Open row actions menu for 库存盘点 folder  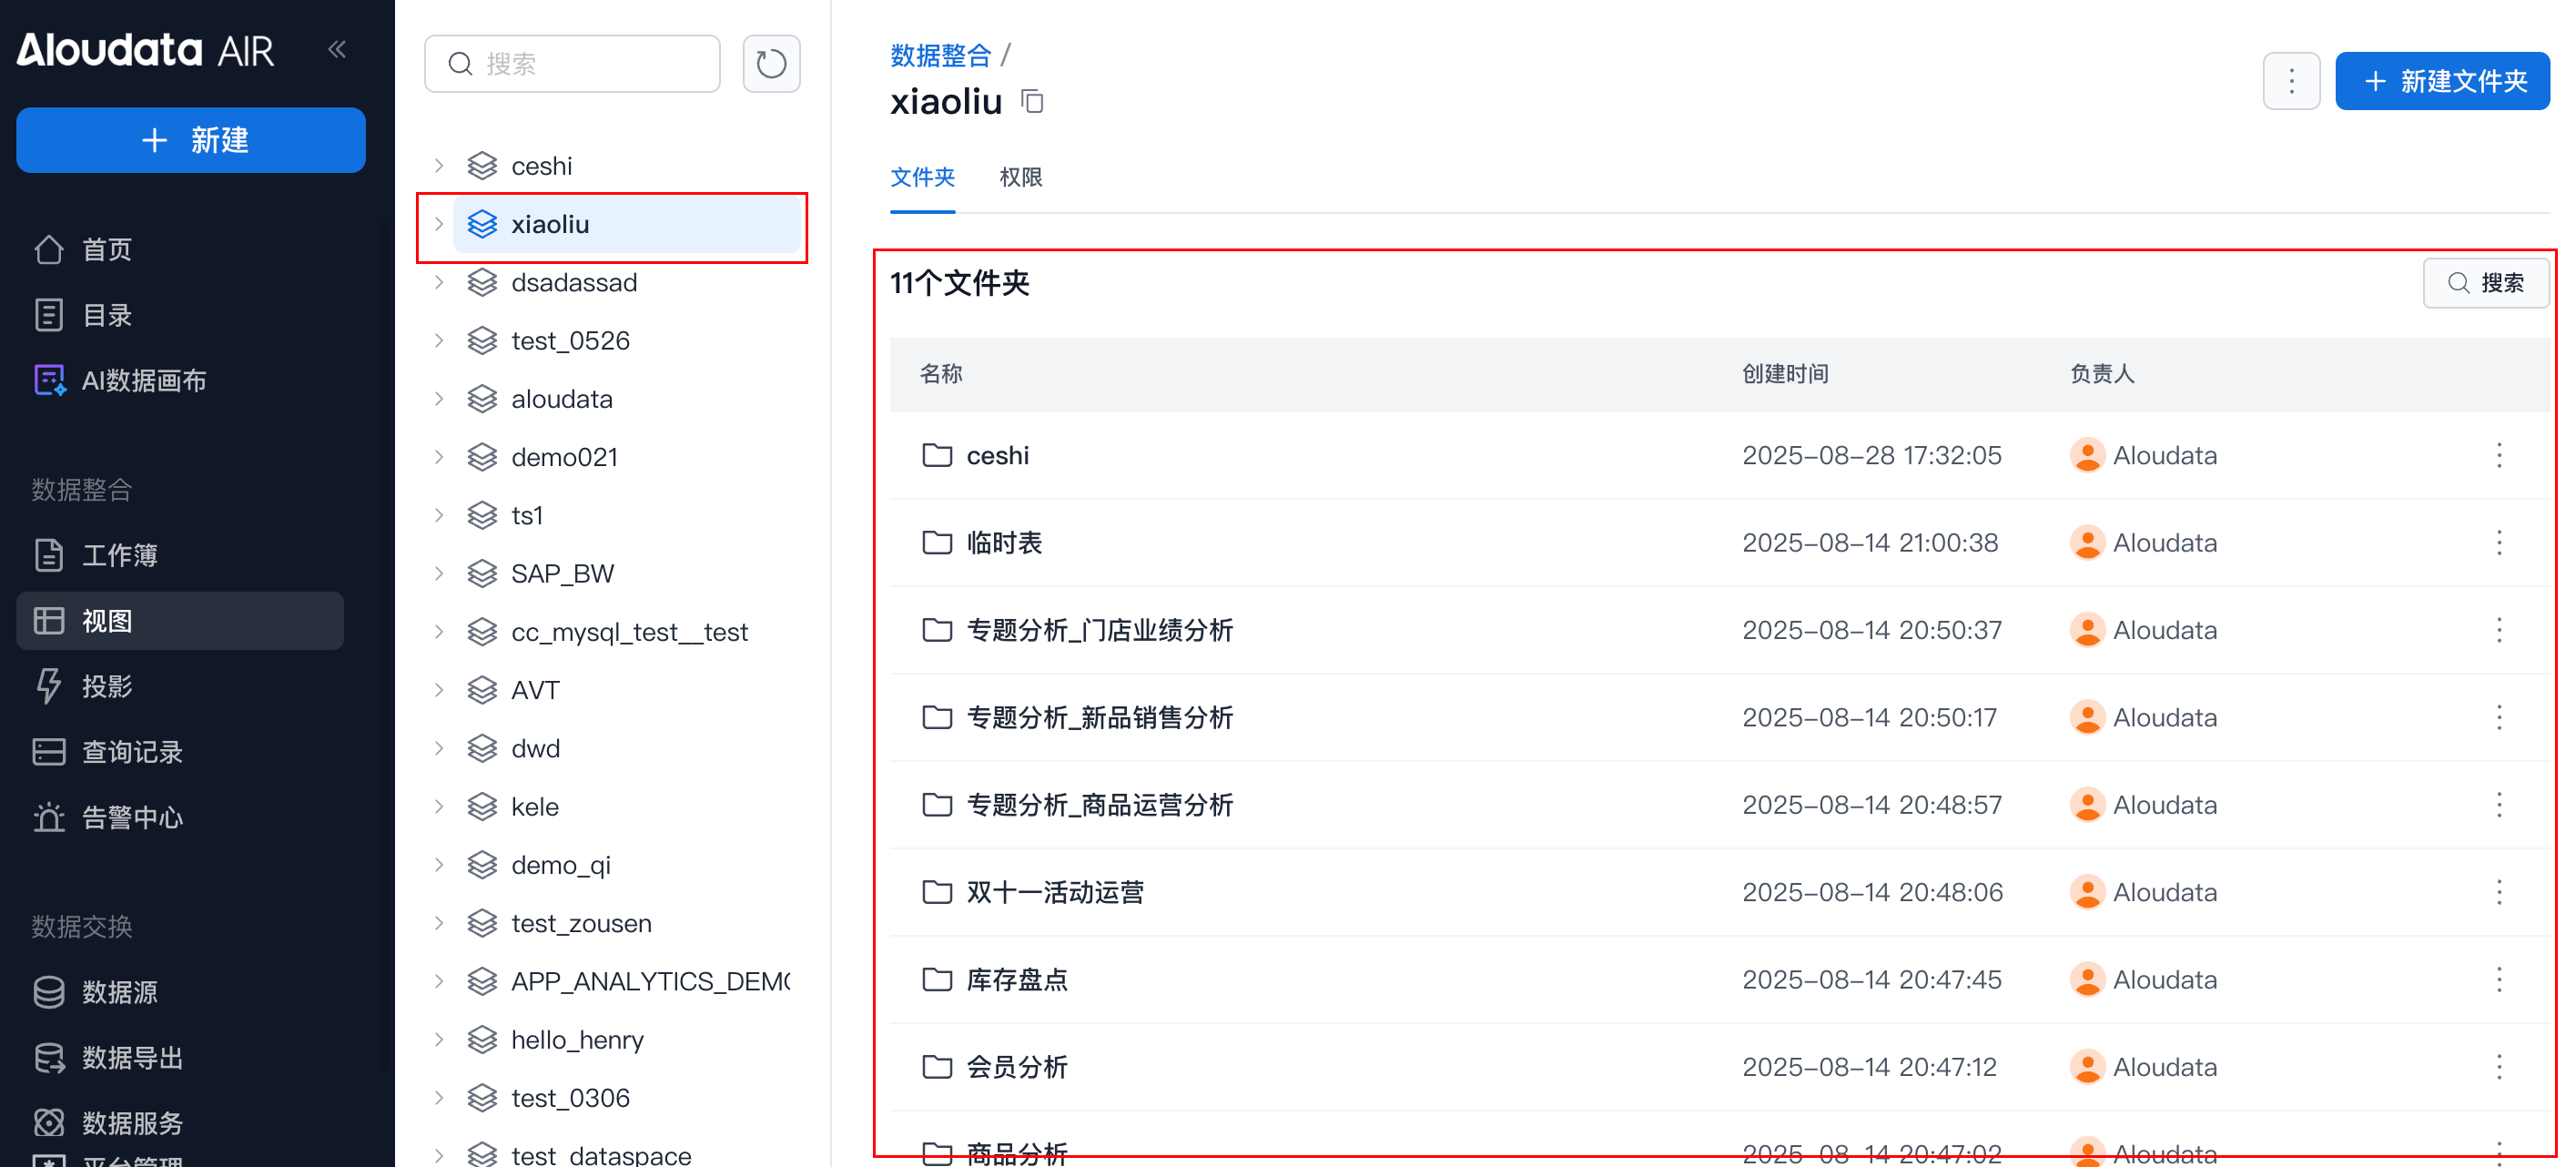[x=2498, y=980]
